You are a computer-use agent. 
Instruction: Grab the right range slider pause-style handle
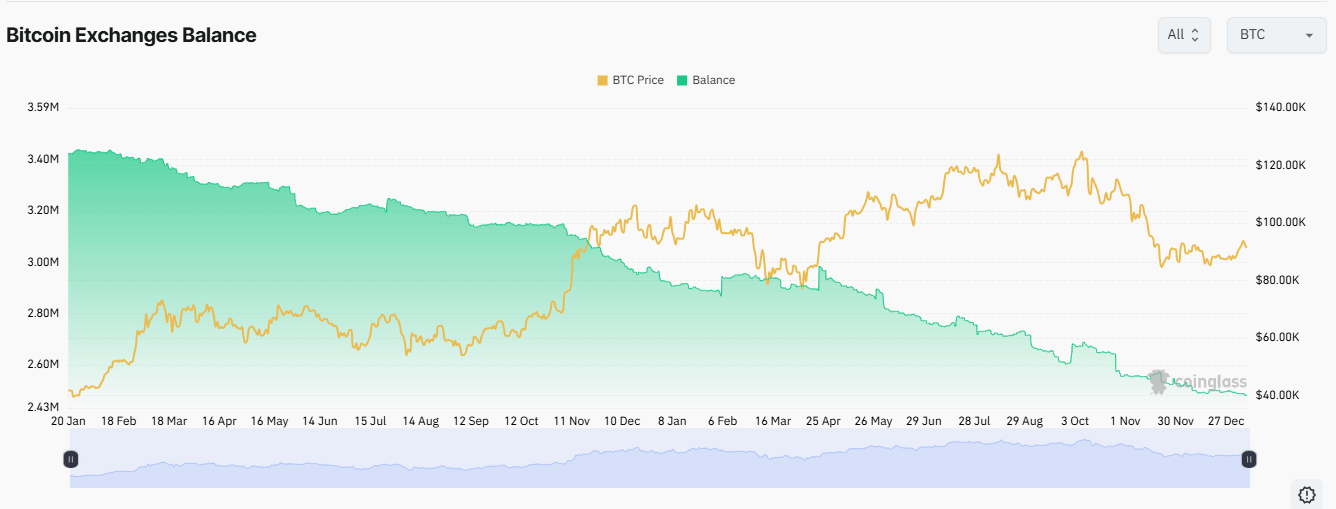coord(1249,459)
